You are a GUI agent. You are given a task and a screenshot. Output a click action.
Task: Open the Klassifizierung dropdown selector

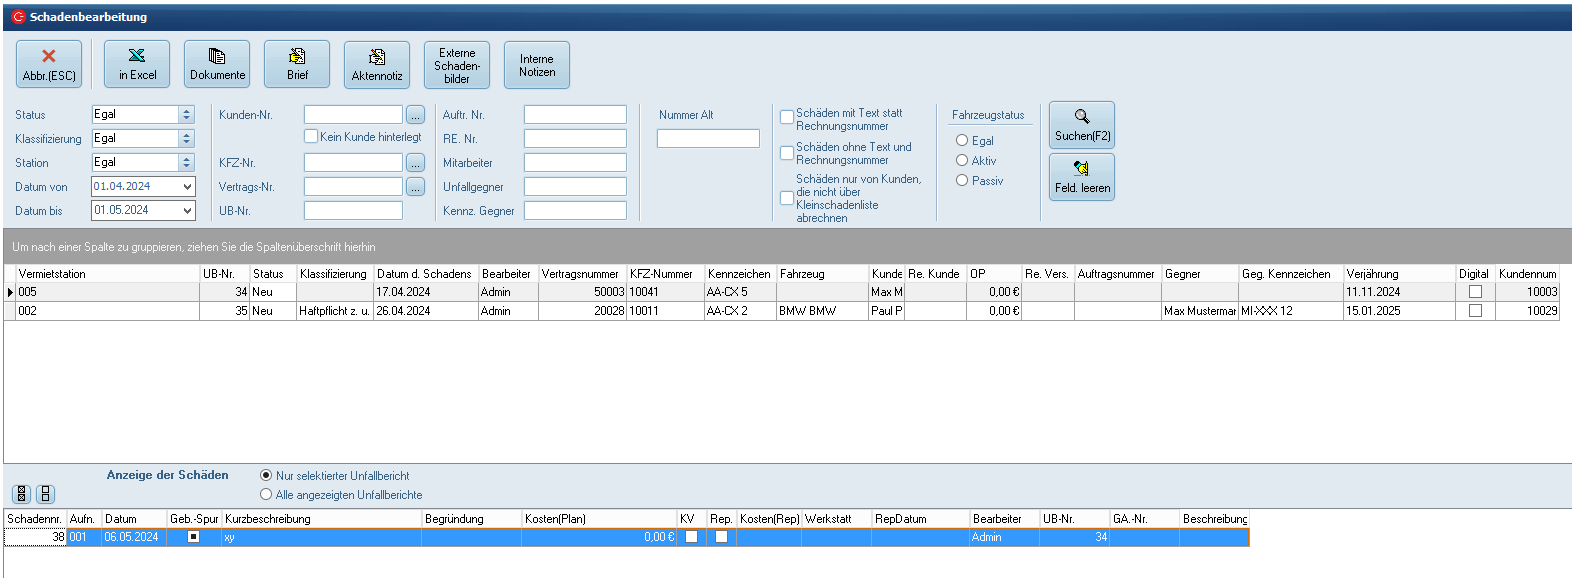tap(186, 139)
